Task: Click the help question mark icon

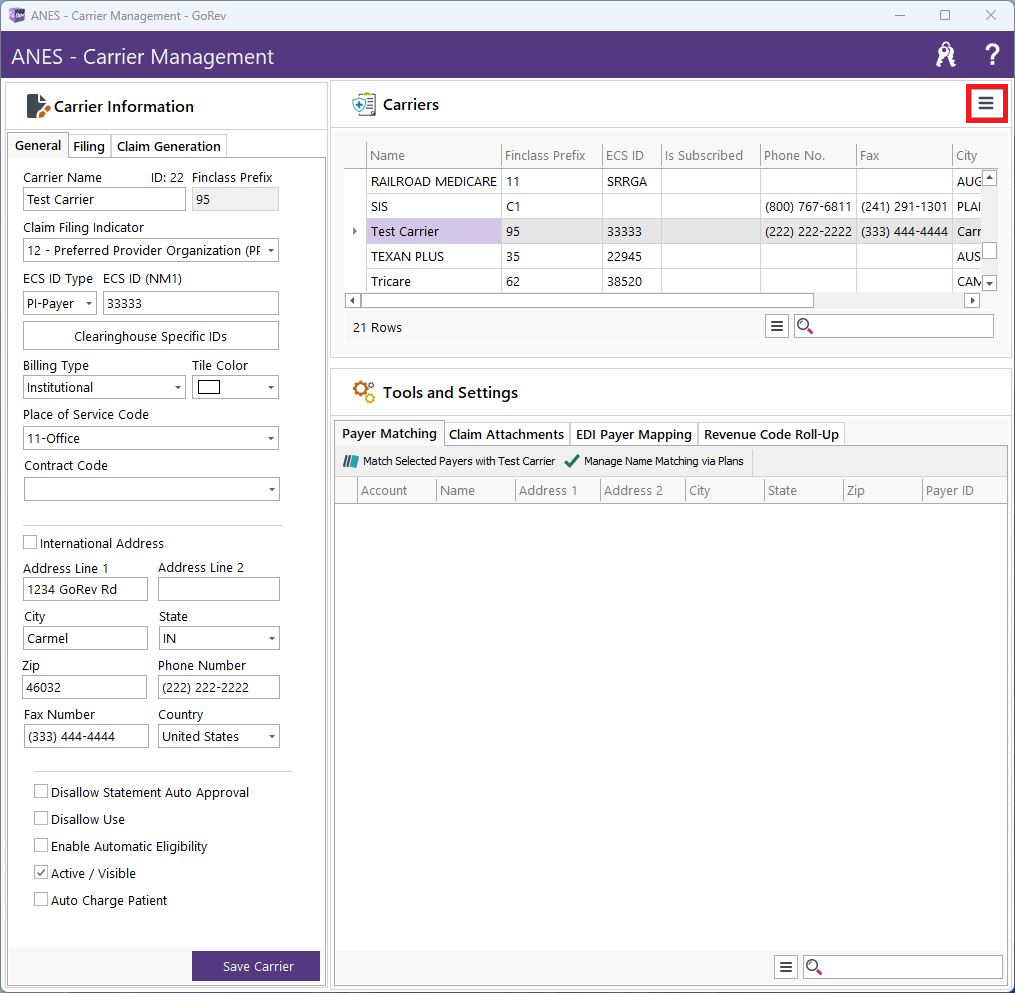Action: point(991,55)
